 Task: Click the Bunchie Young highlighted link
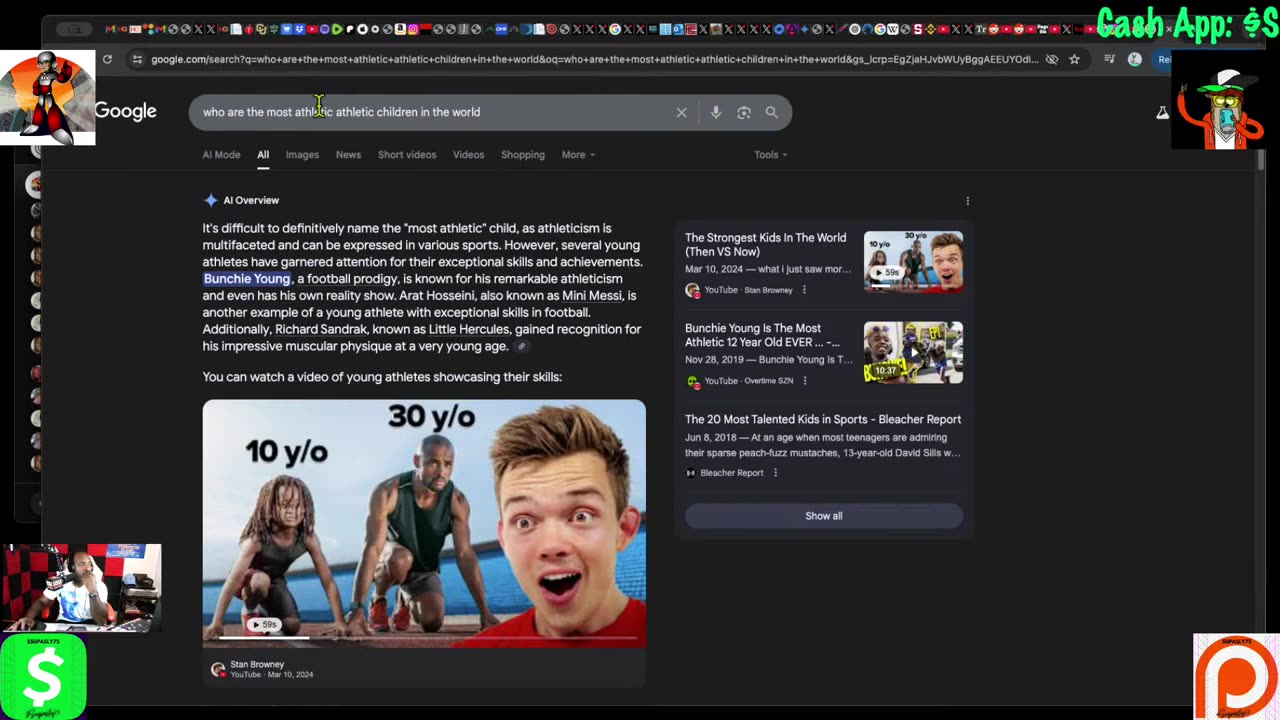[x=247, y=279]
